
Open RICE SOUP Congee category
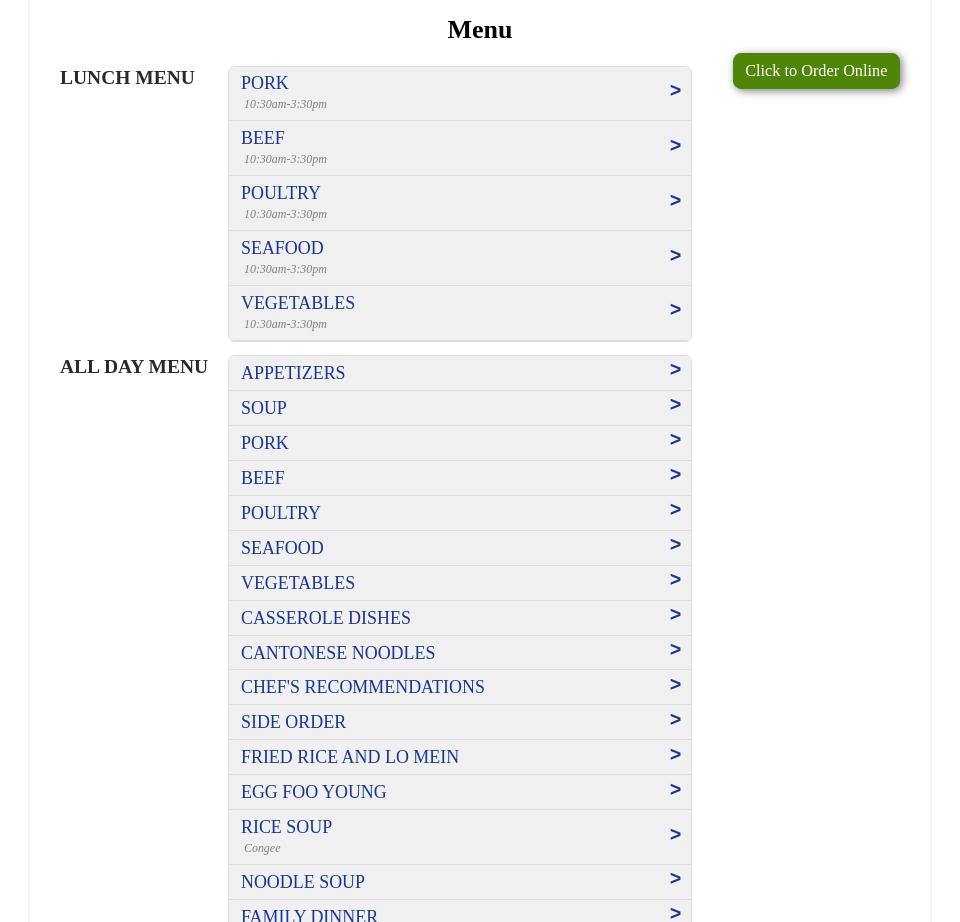[x=287, y=827]
